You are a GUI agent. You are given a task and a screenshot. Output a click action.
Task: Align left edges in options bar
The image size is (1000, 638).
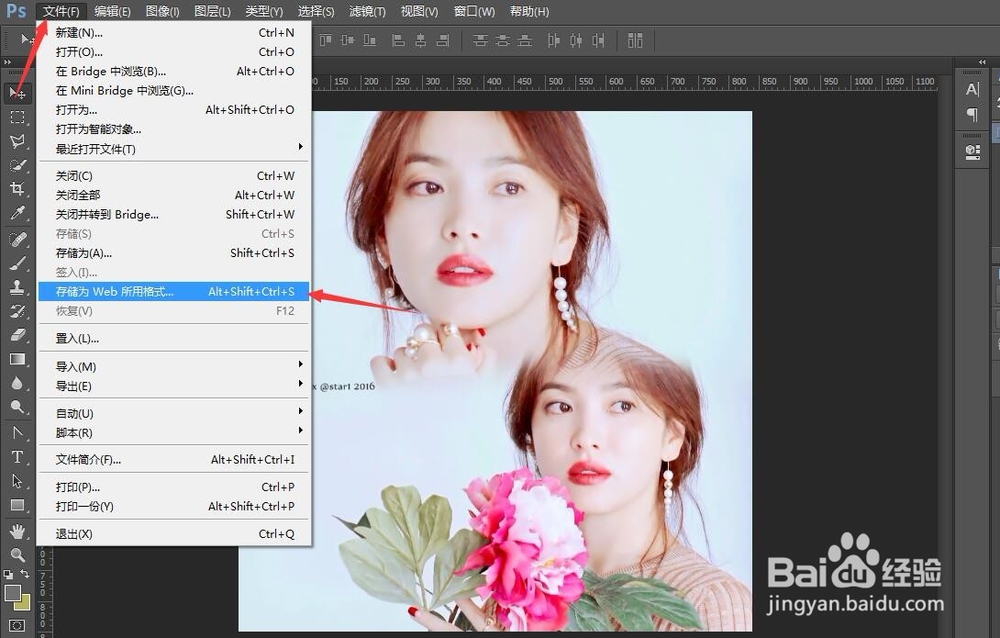tap(399, 41)
